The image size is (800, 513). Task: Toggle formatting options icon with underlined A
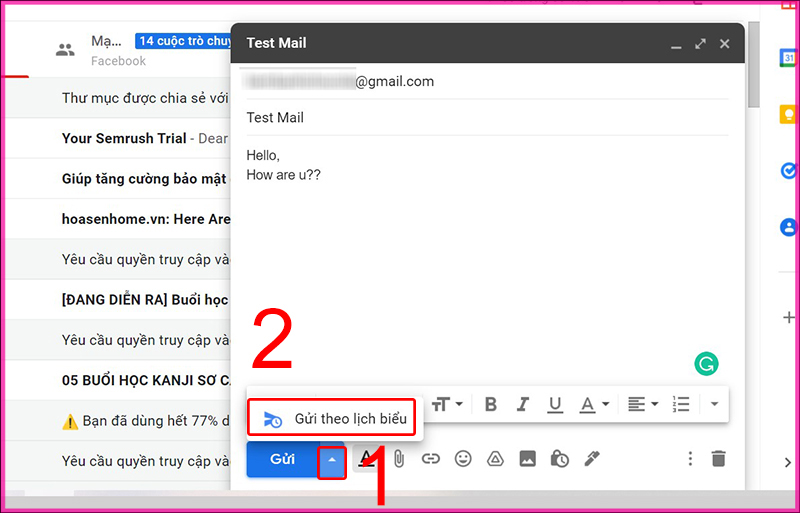(x=365, y=459)
